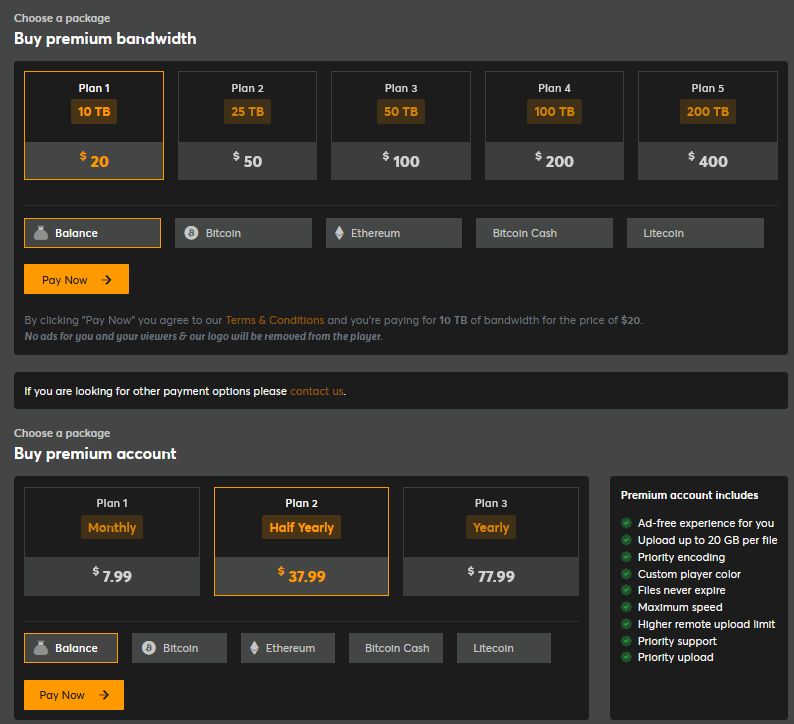Click the arrow icon on the top Pay Now button
Image resolution: width=794 pixels, height=724 pixels.
coord(107,280)
